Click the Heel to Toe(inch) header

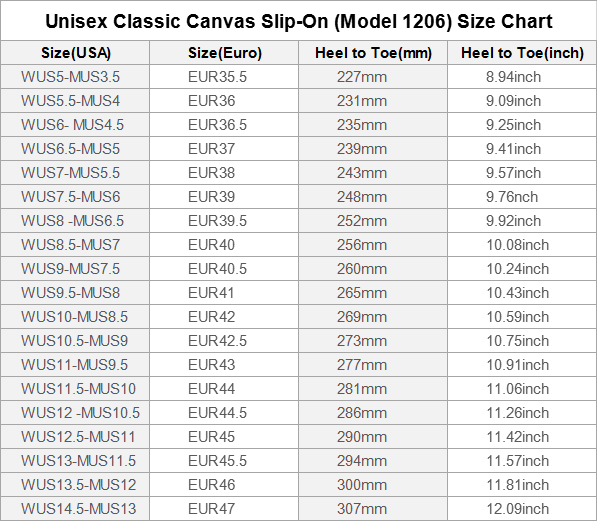pyautogui.click(x=522, y=53)
